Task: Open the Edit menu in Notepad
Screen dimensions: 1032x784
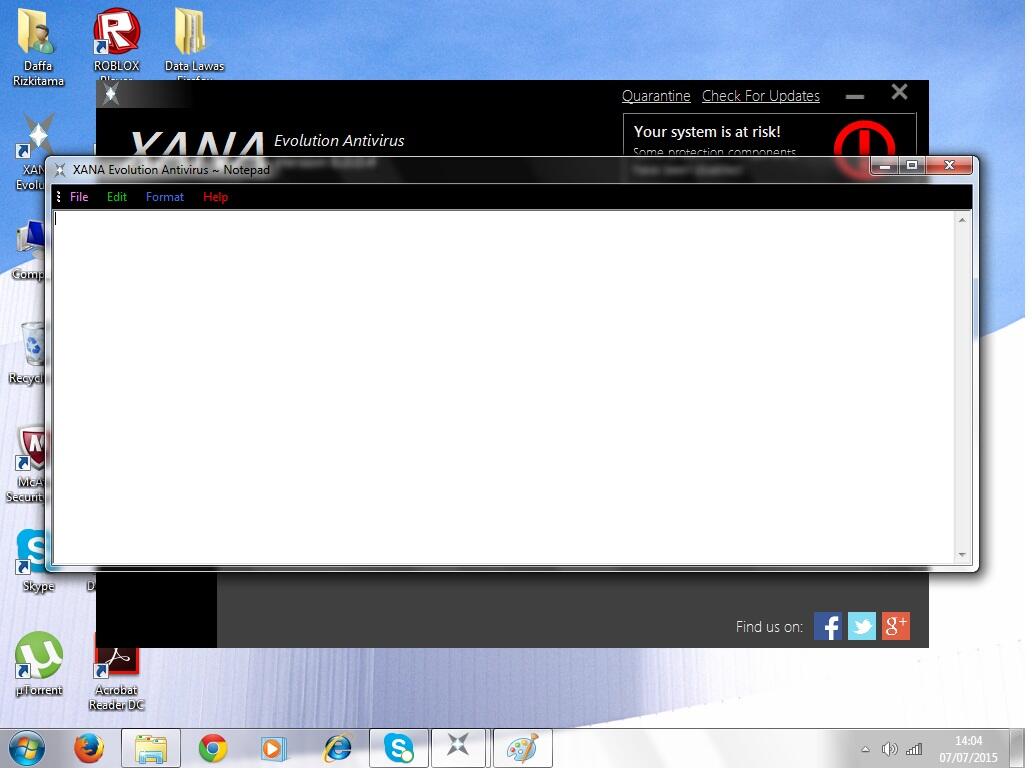Action: point(116,197)
